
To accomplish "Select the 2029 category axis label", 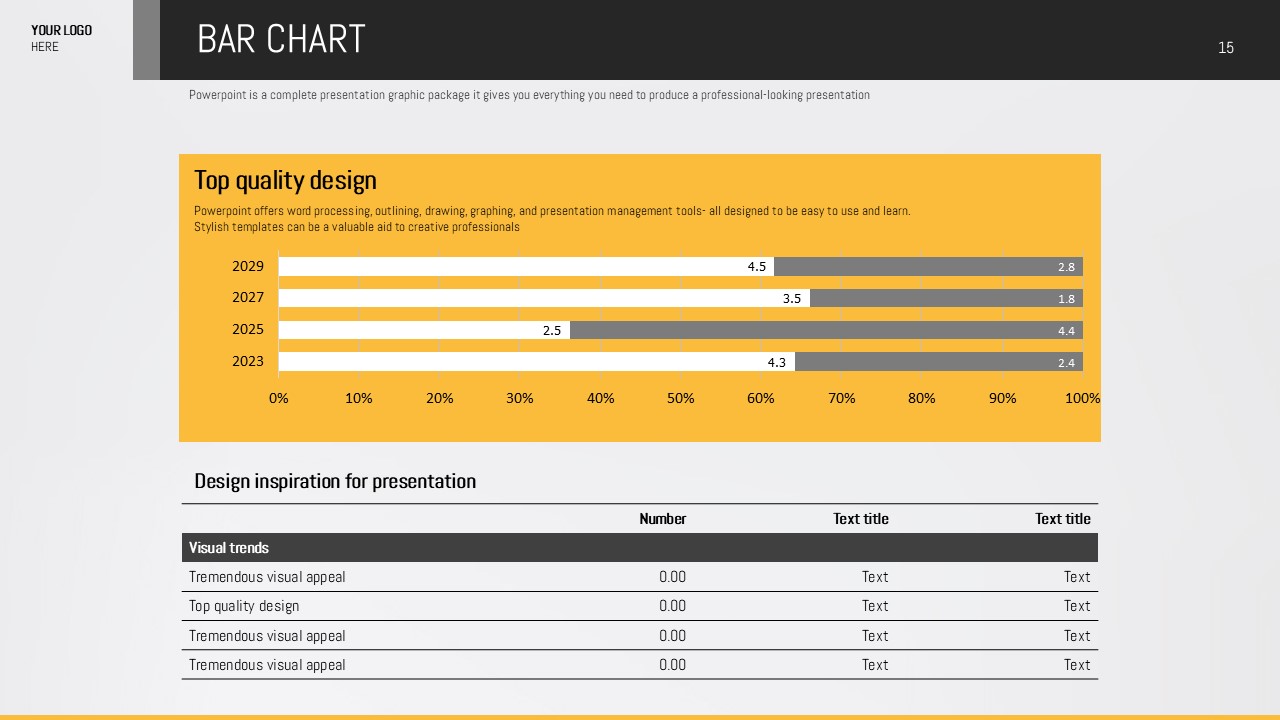I will pyautogui.click(x=248, y=266).
